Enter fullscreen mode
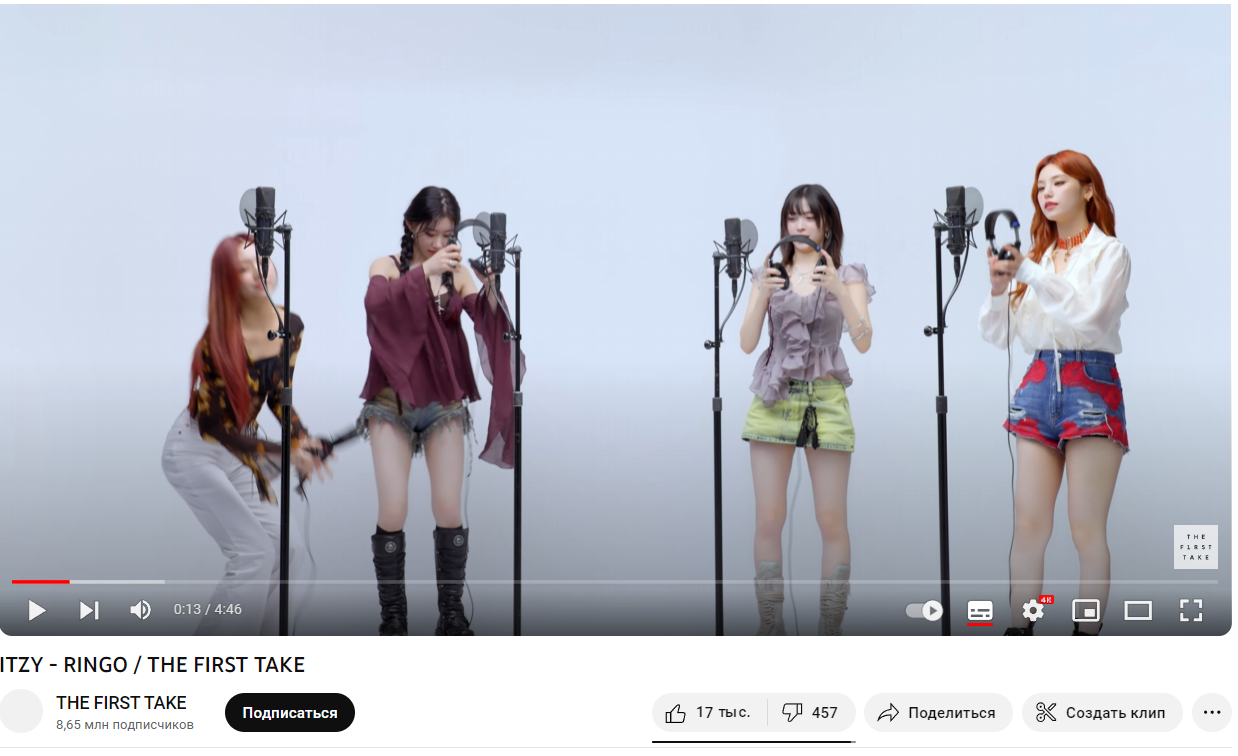 pos(1190,610)
